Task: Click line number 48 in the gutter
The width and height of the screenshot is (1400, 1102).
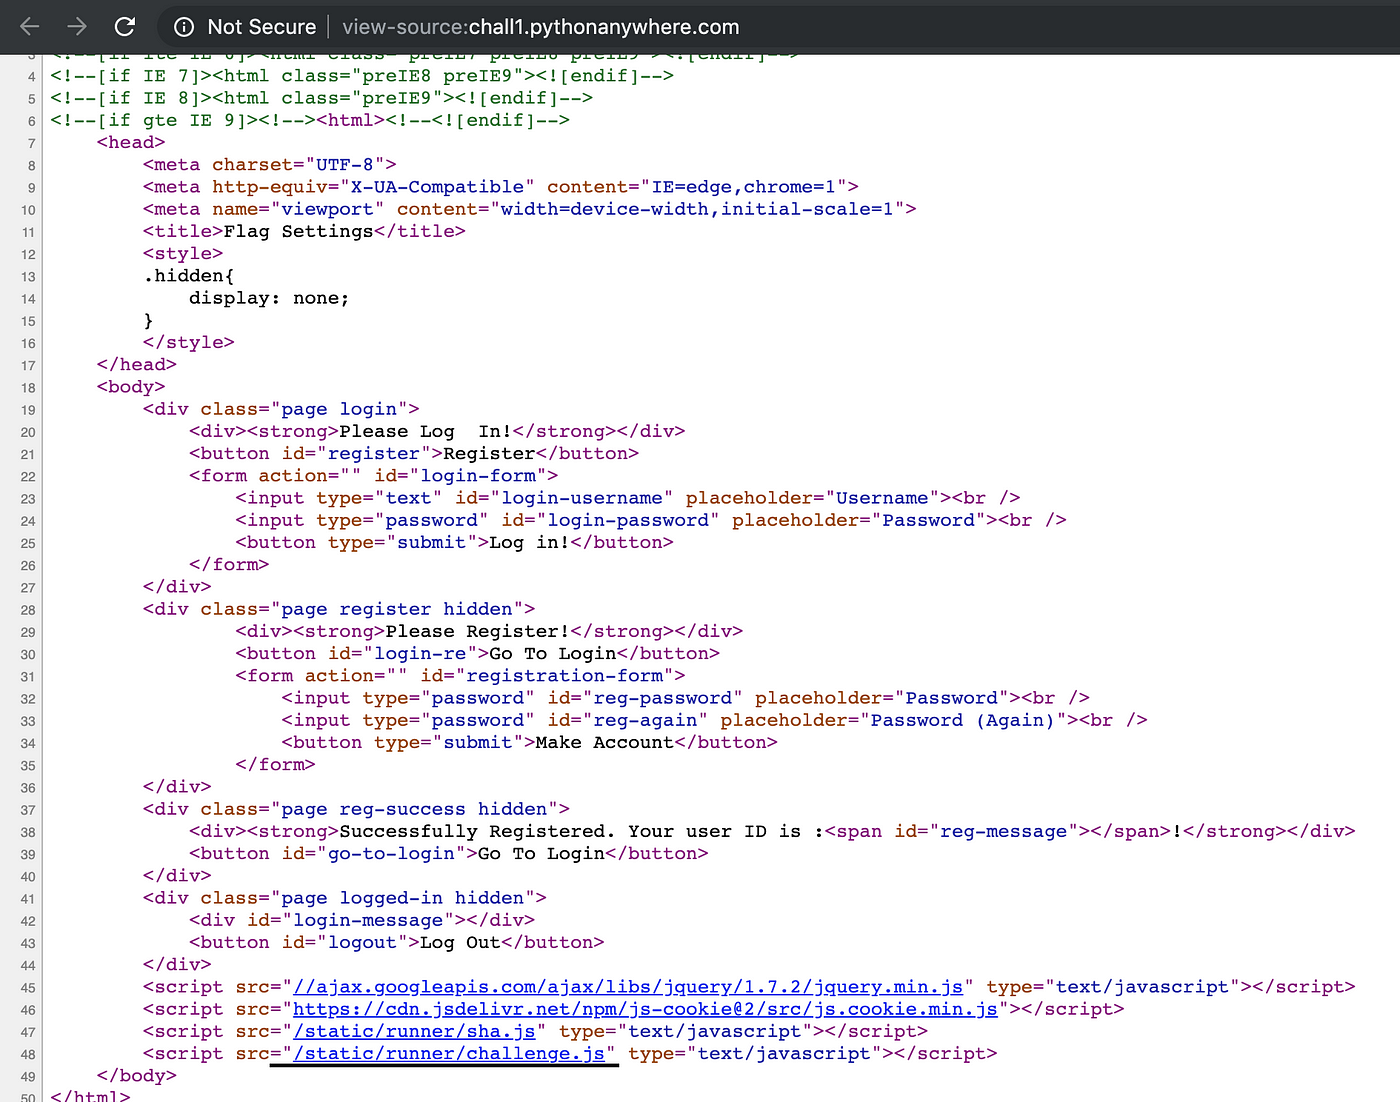Action: (x=28, y=1055)
